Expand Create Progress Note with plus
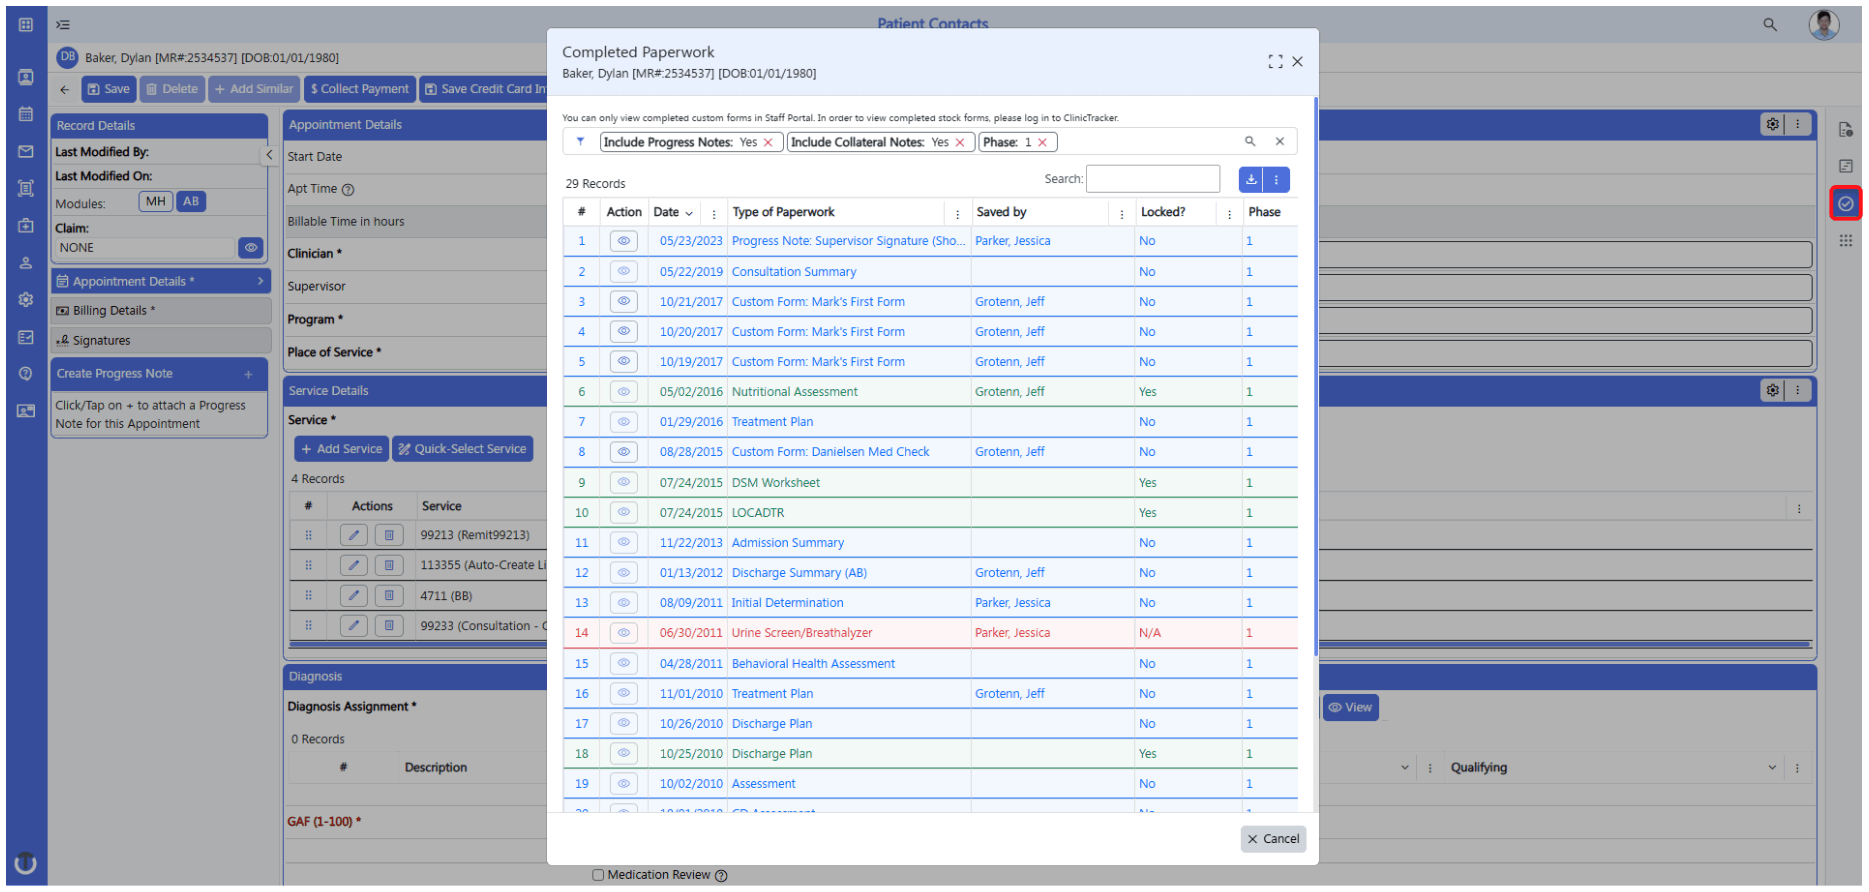The width and height of the screenshot is (1869, 892). click(248, 374)
